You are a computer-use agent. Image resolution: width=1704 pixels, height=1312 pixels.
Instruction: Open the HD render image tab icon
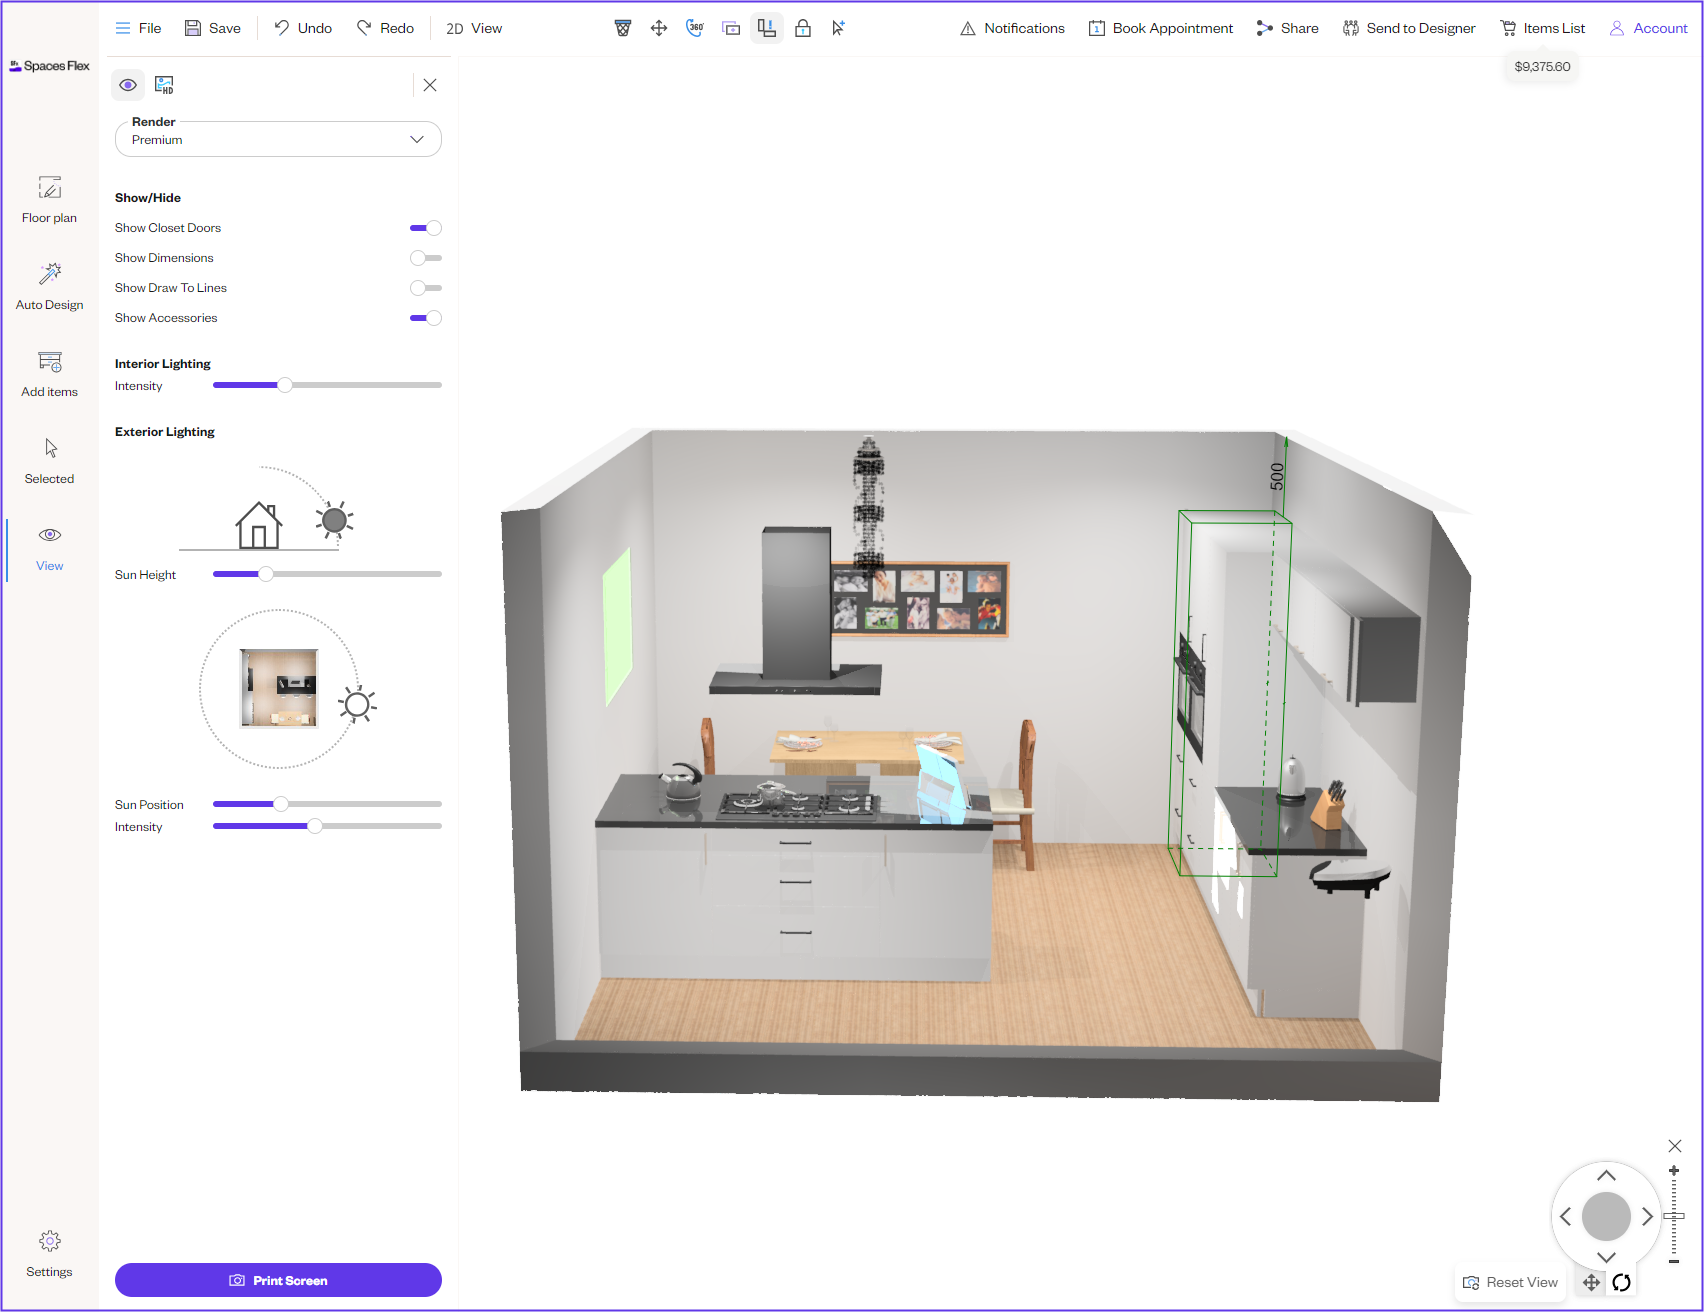point(164,85)
